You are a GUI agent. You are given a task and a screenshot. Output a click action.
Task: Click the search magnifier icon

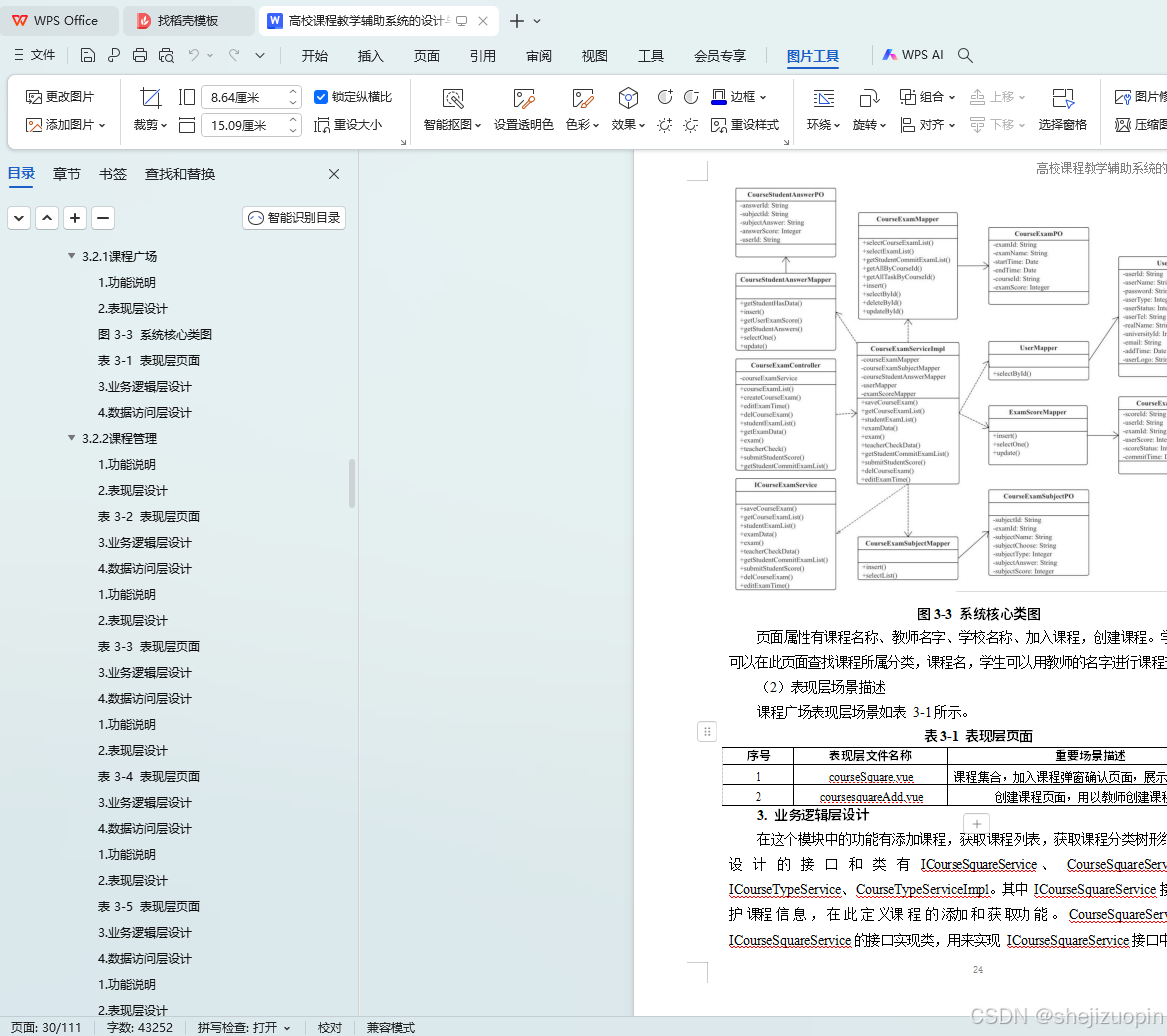(965, 55)
